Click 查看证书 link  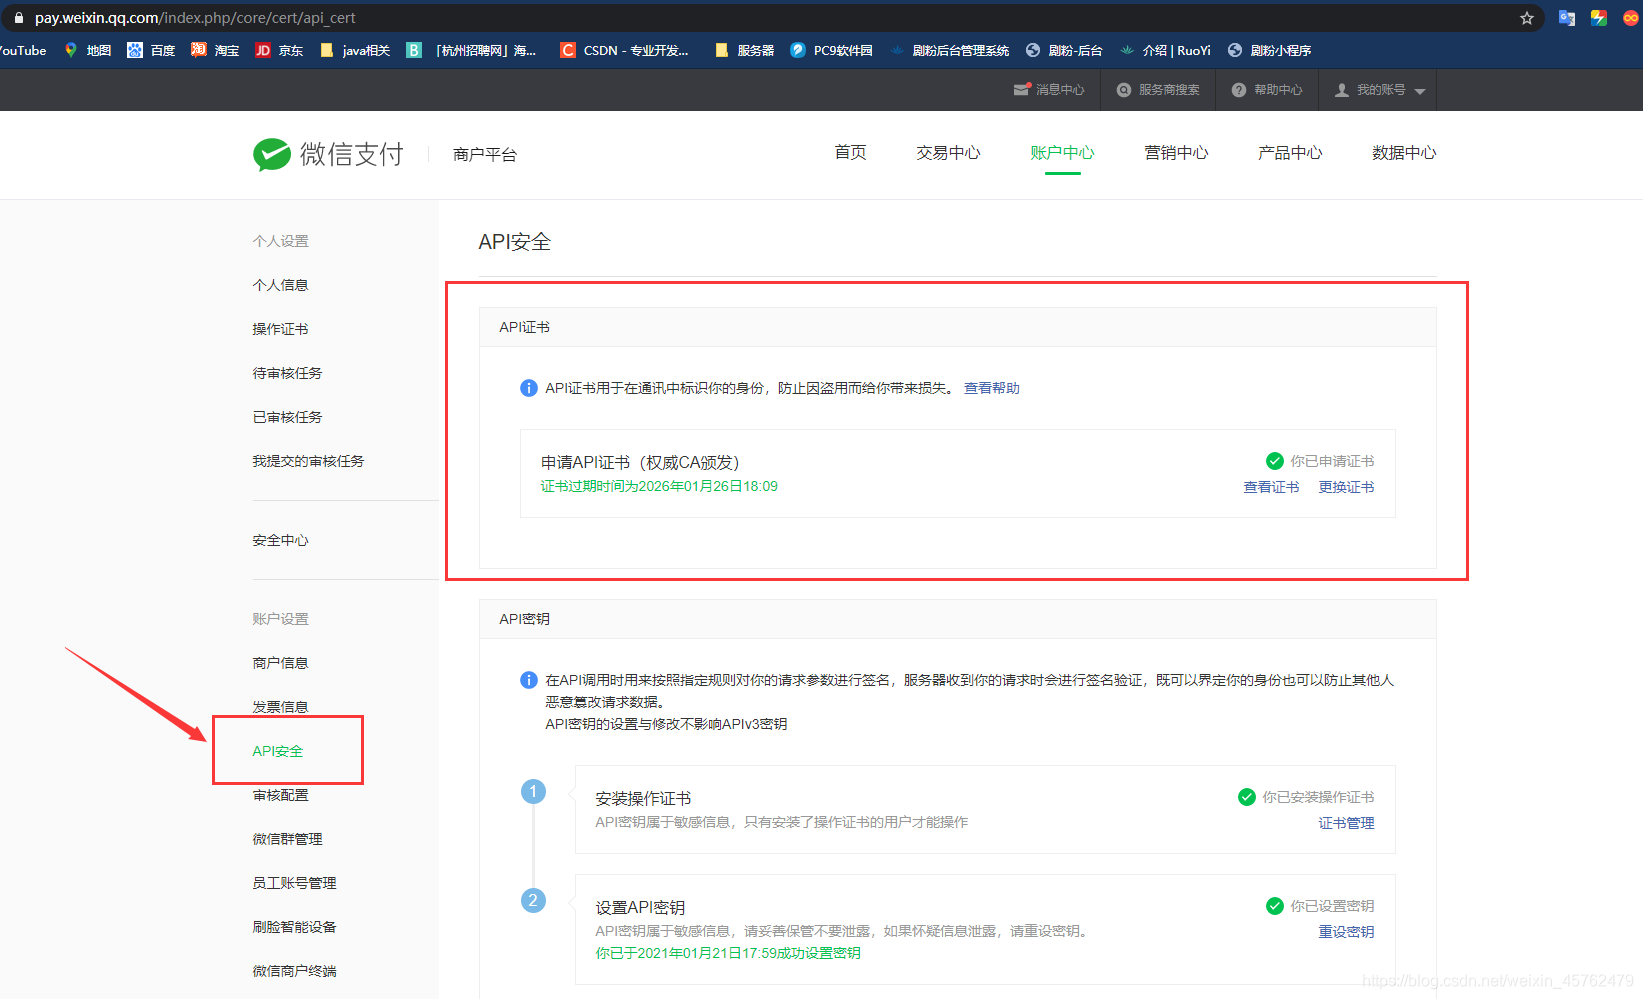tap(1271, 487)
